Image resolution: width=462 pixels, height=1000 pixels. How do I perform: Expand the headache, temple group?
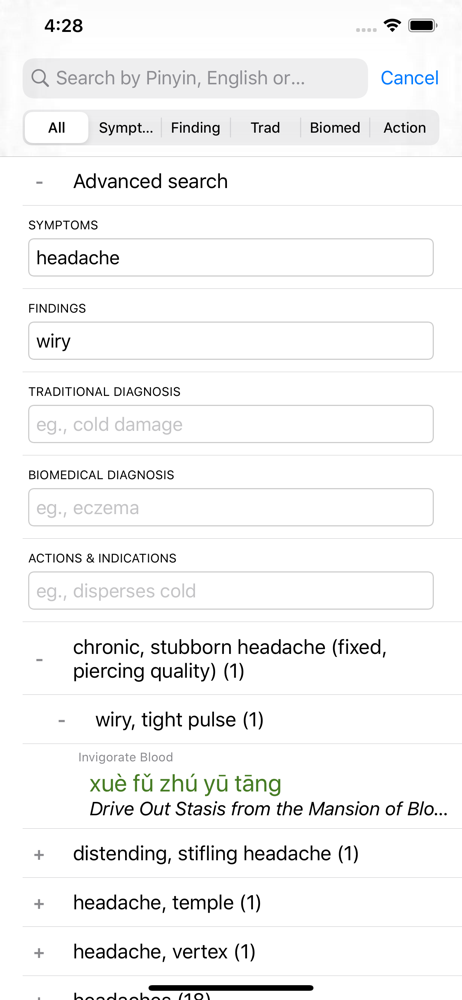click(x=39, y=903)
